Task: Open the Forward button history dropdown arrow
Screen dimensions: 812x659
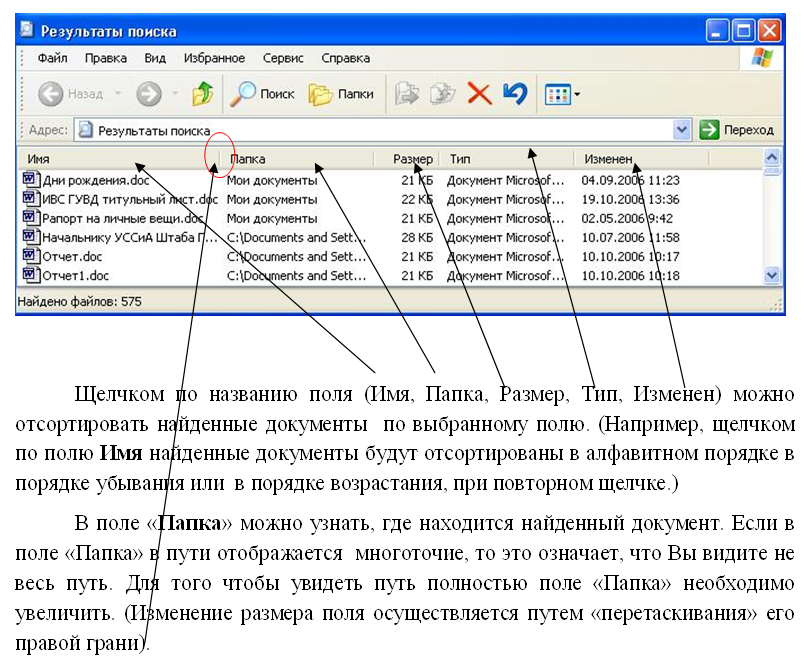Action: tap(175, 94)
